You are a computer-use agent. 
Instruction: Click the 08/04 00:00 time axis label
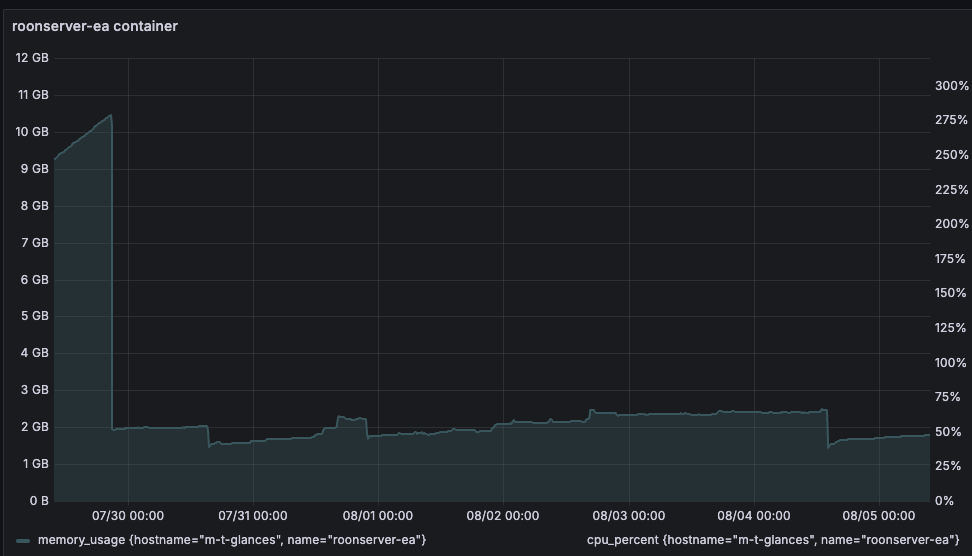pos(753,516)
